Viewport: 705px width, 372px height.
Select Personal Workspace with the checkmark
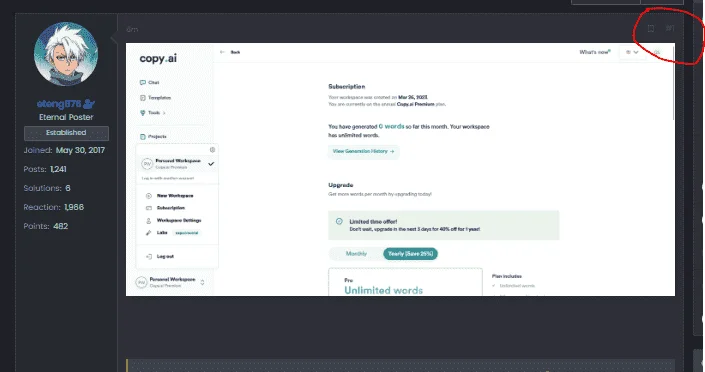click(x=177, y=164)
